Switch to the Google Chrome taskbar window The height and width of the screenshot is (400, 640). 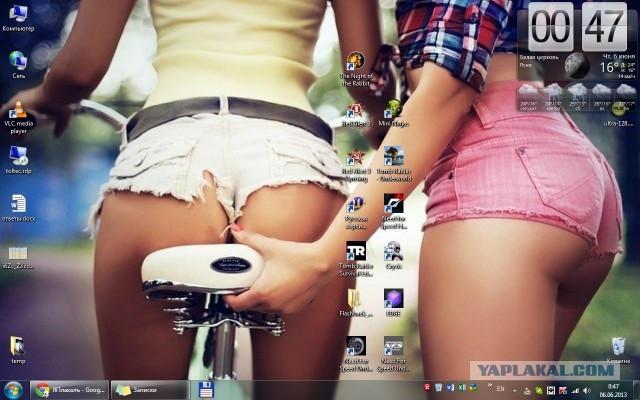pyautogui.click(x=69, y=390)
